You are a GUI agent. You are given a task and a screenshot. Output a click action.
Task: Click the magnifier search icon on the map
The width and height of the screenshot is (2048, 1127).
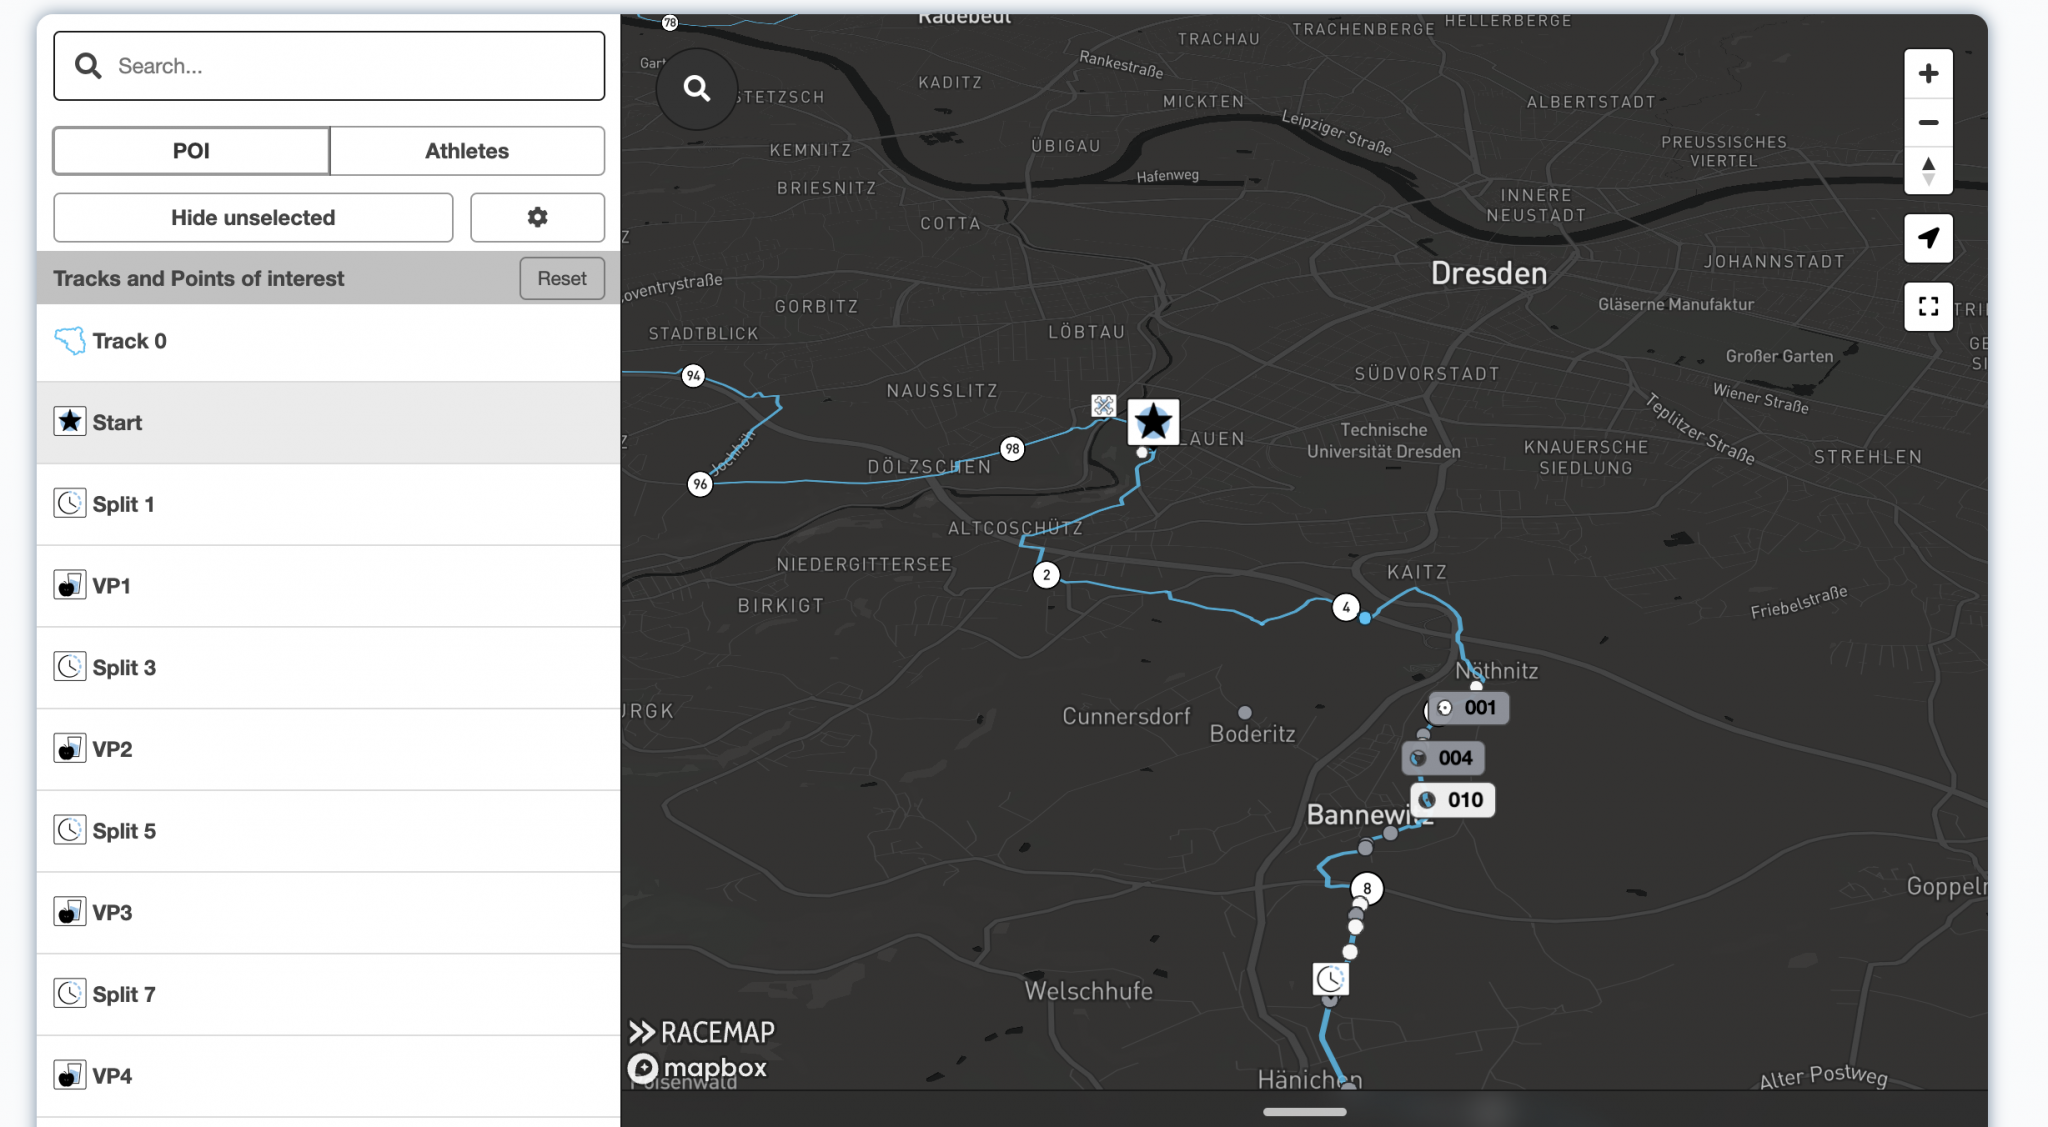tap(697, 89)
